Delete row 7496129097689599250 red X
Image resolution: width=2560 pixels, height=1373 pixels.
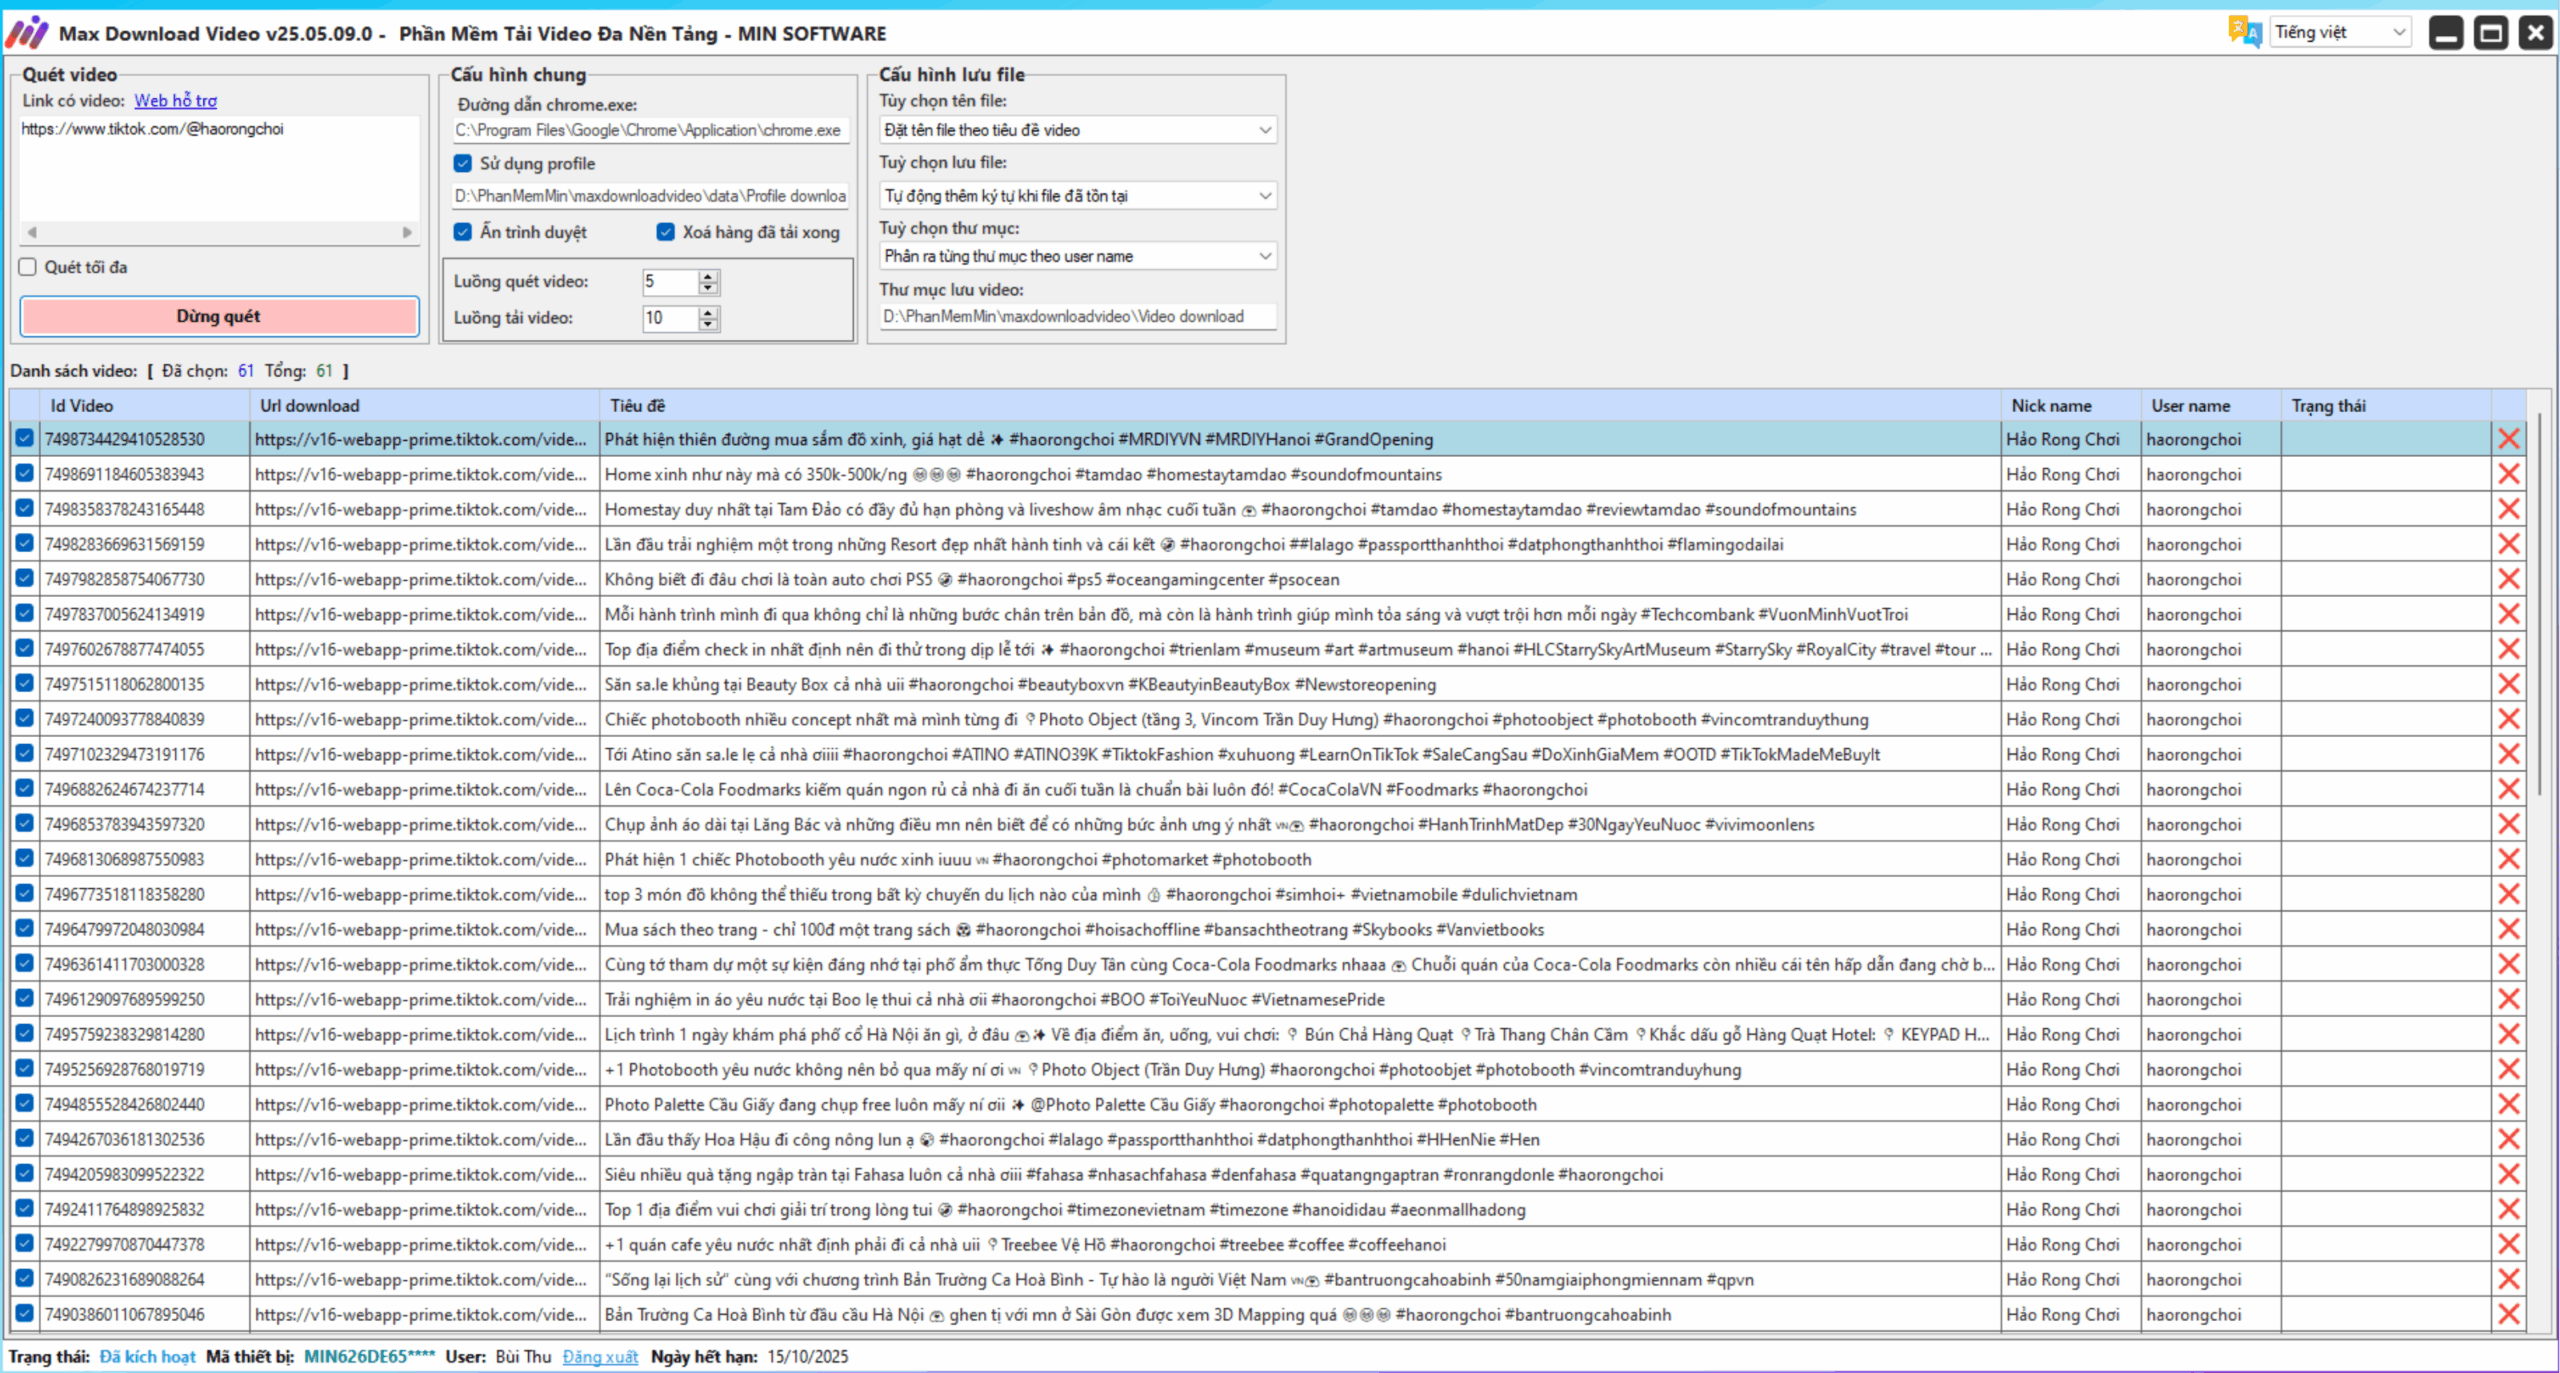click(2508, 999)
